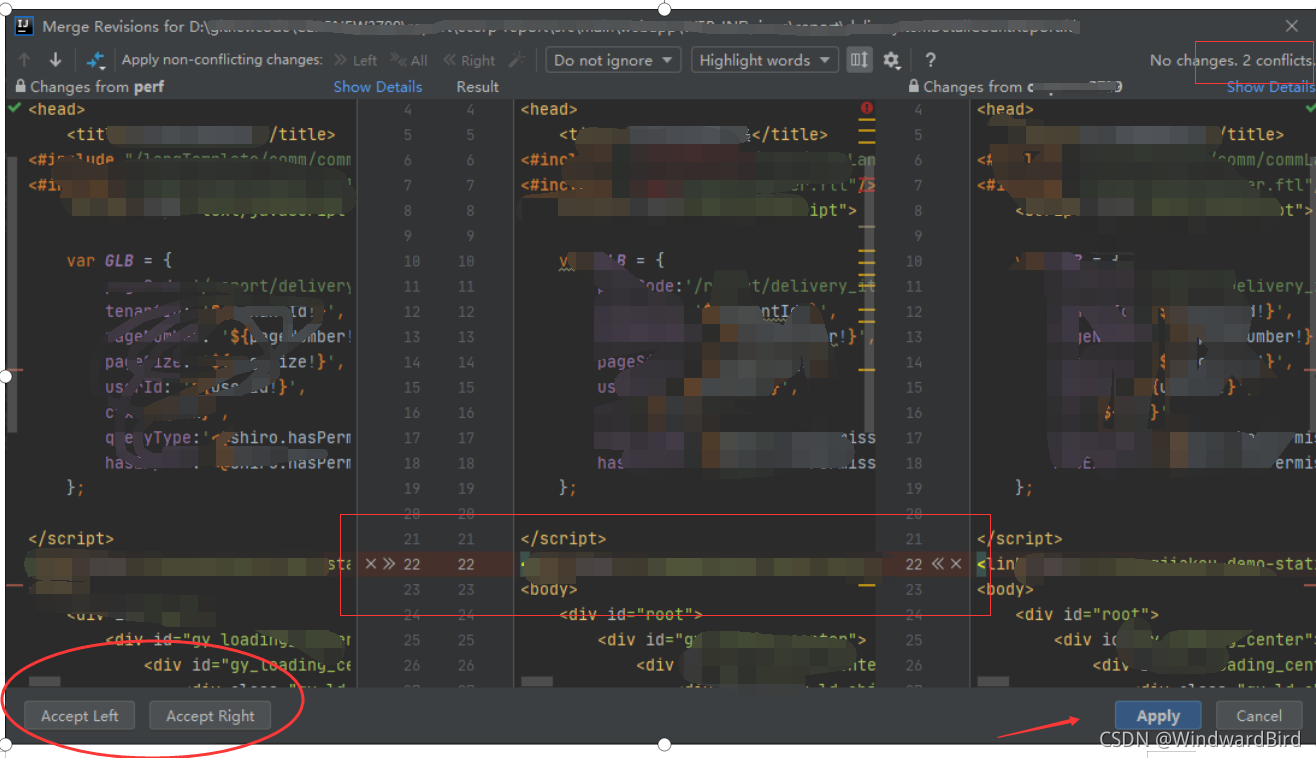Apply All non-conflicting changes
This screenshot has width=1316, height=758.
[x=409, y=60]
